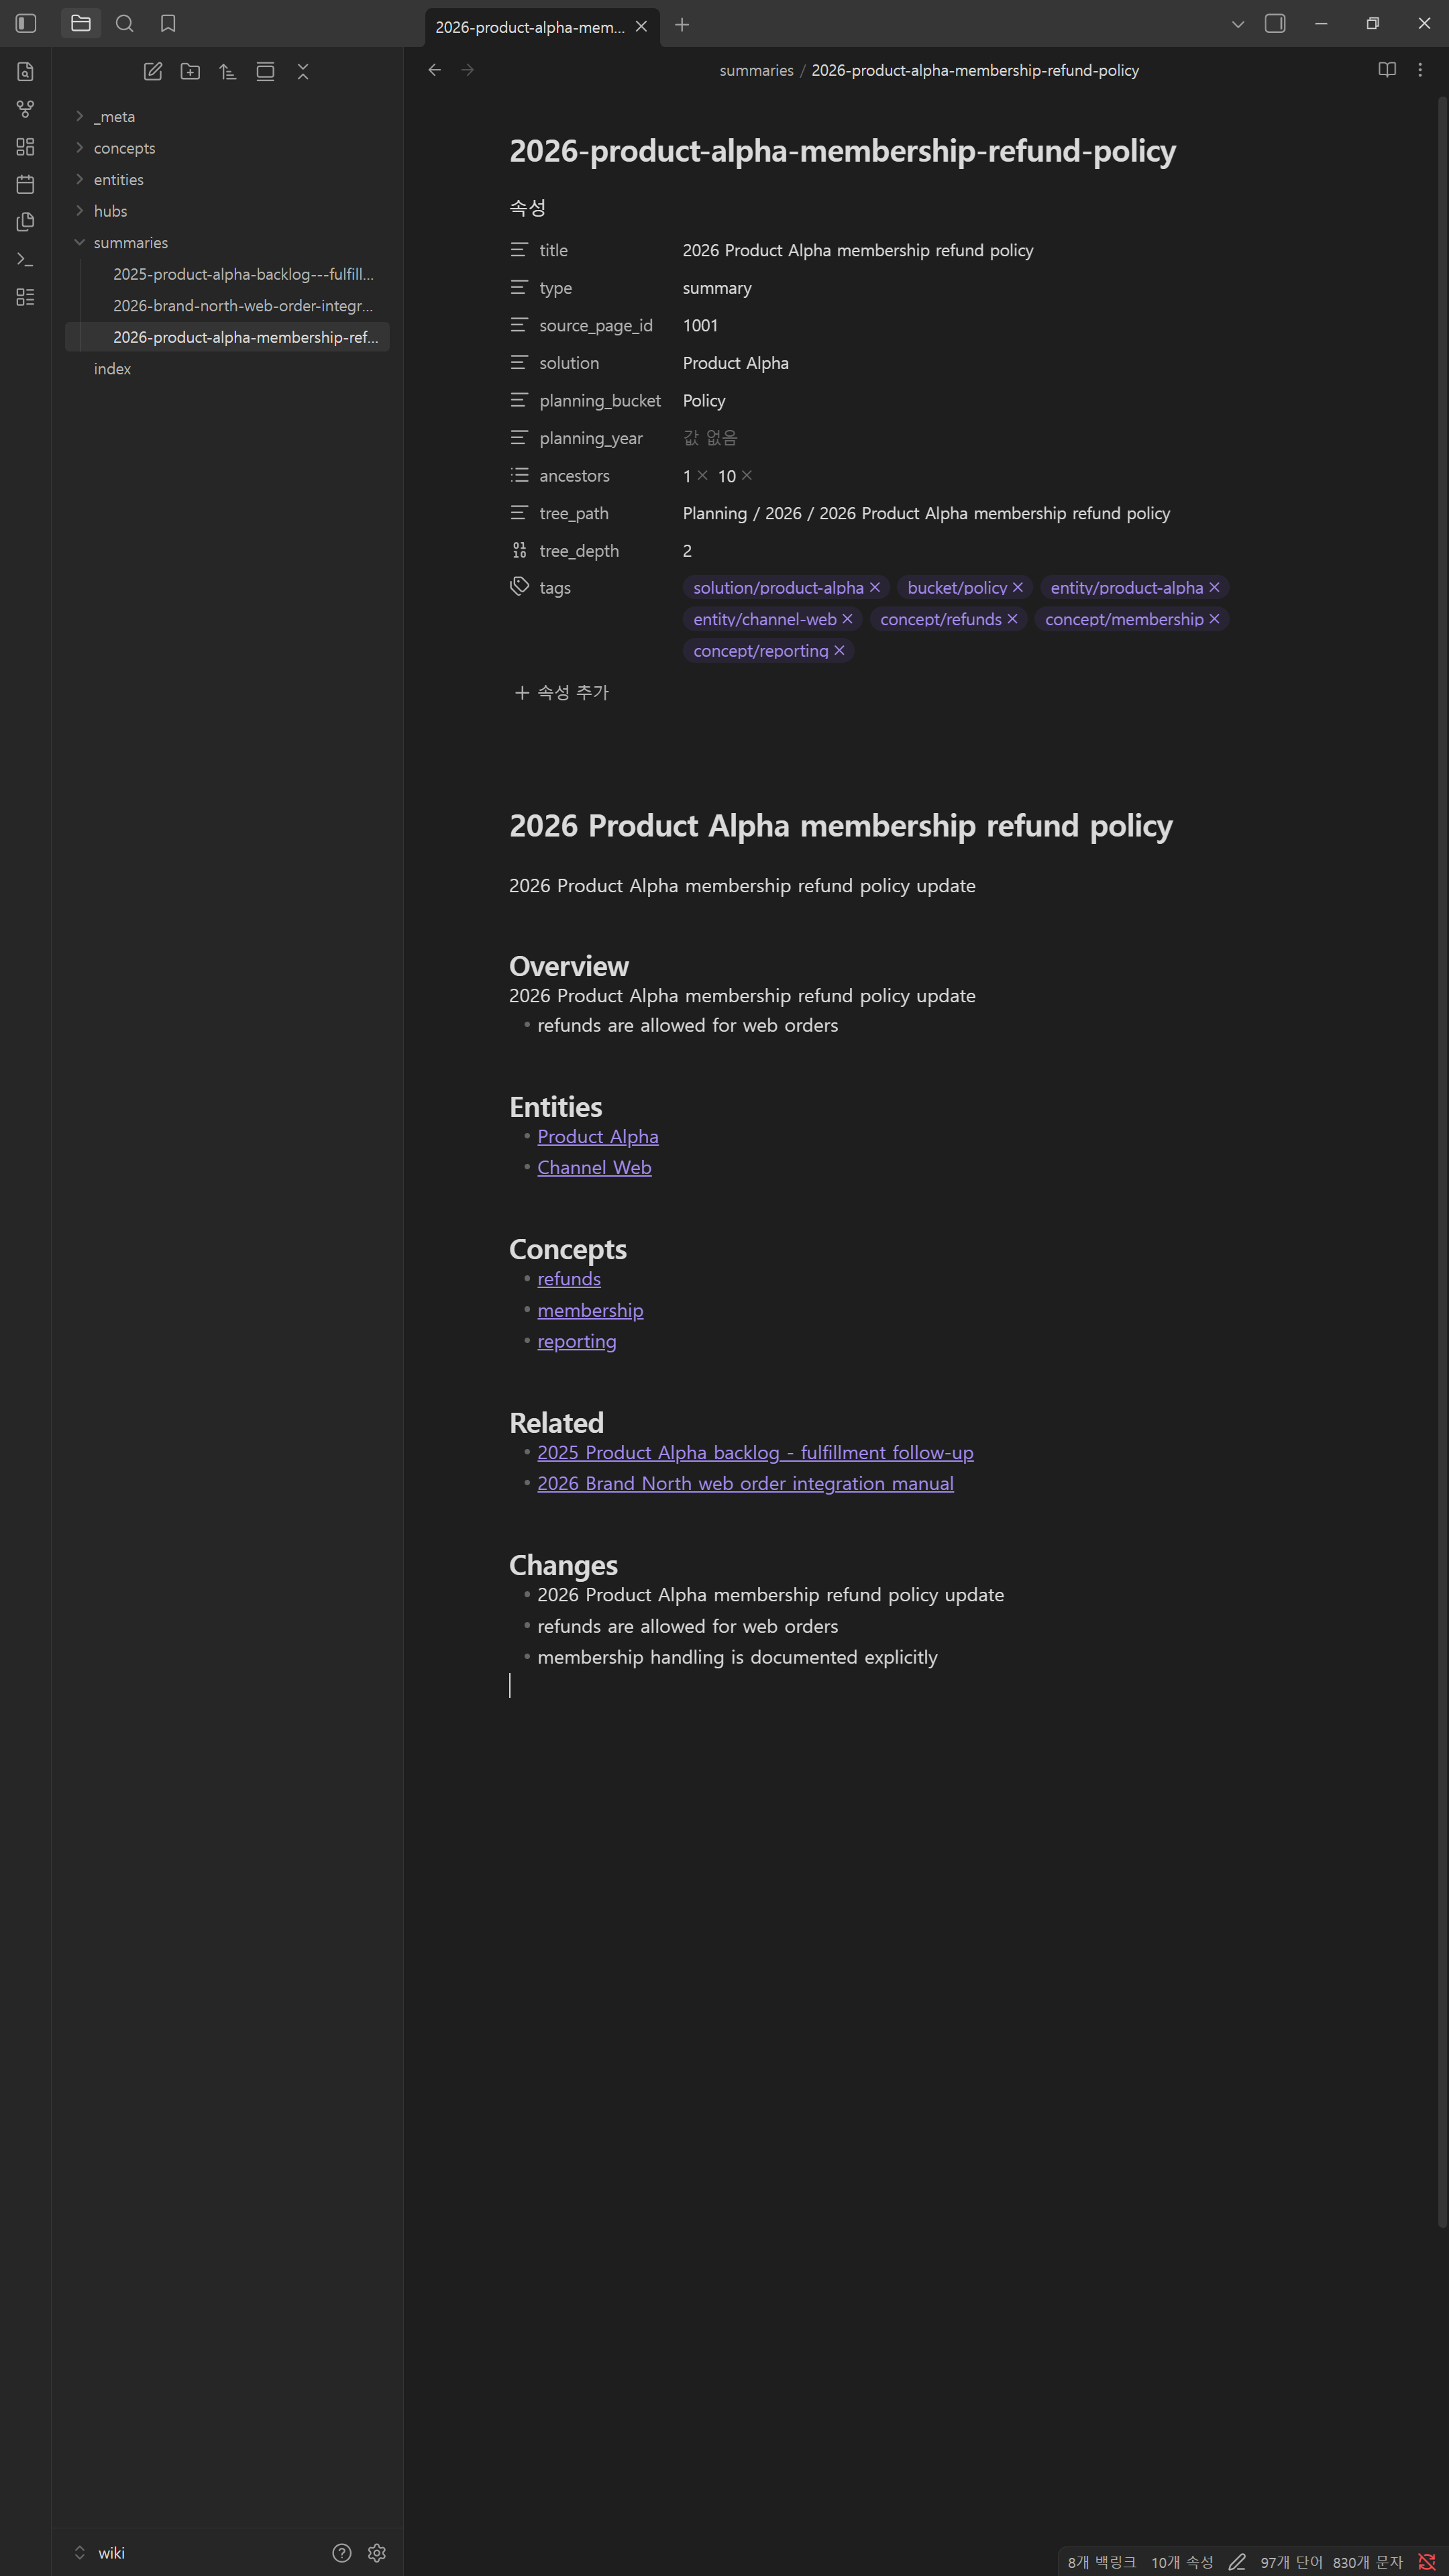Remove the concept/reporting tag
Viewport: 1449px width, 2576px height.
839,651
